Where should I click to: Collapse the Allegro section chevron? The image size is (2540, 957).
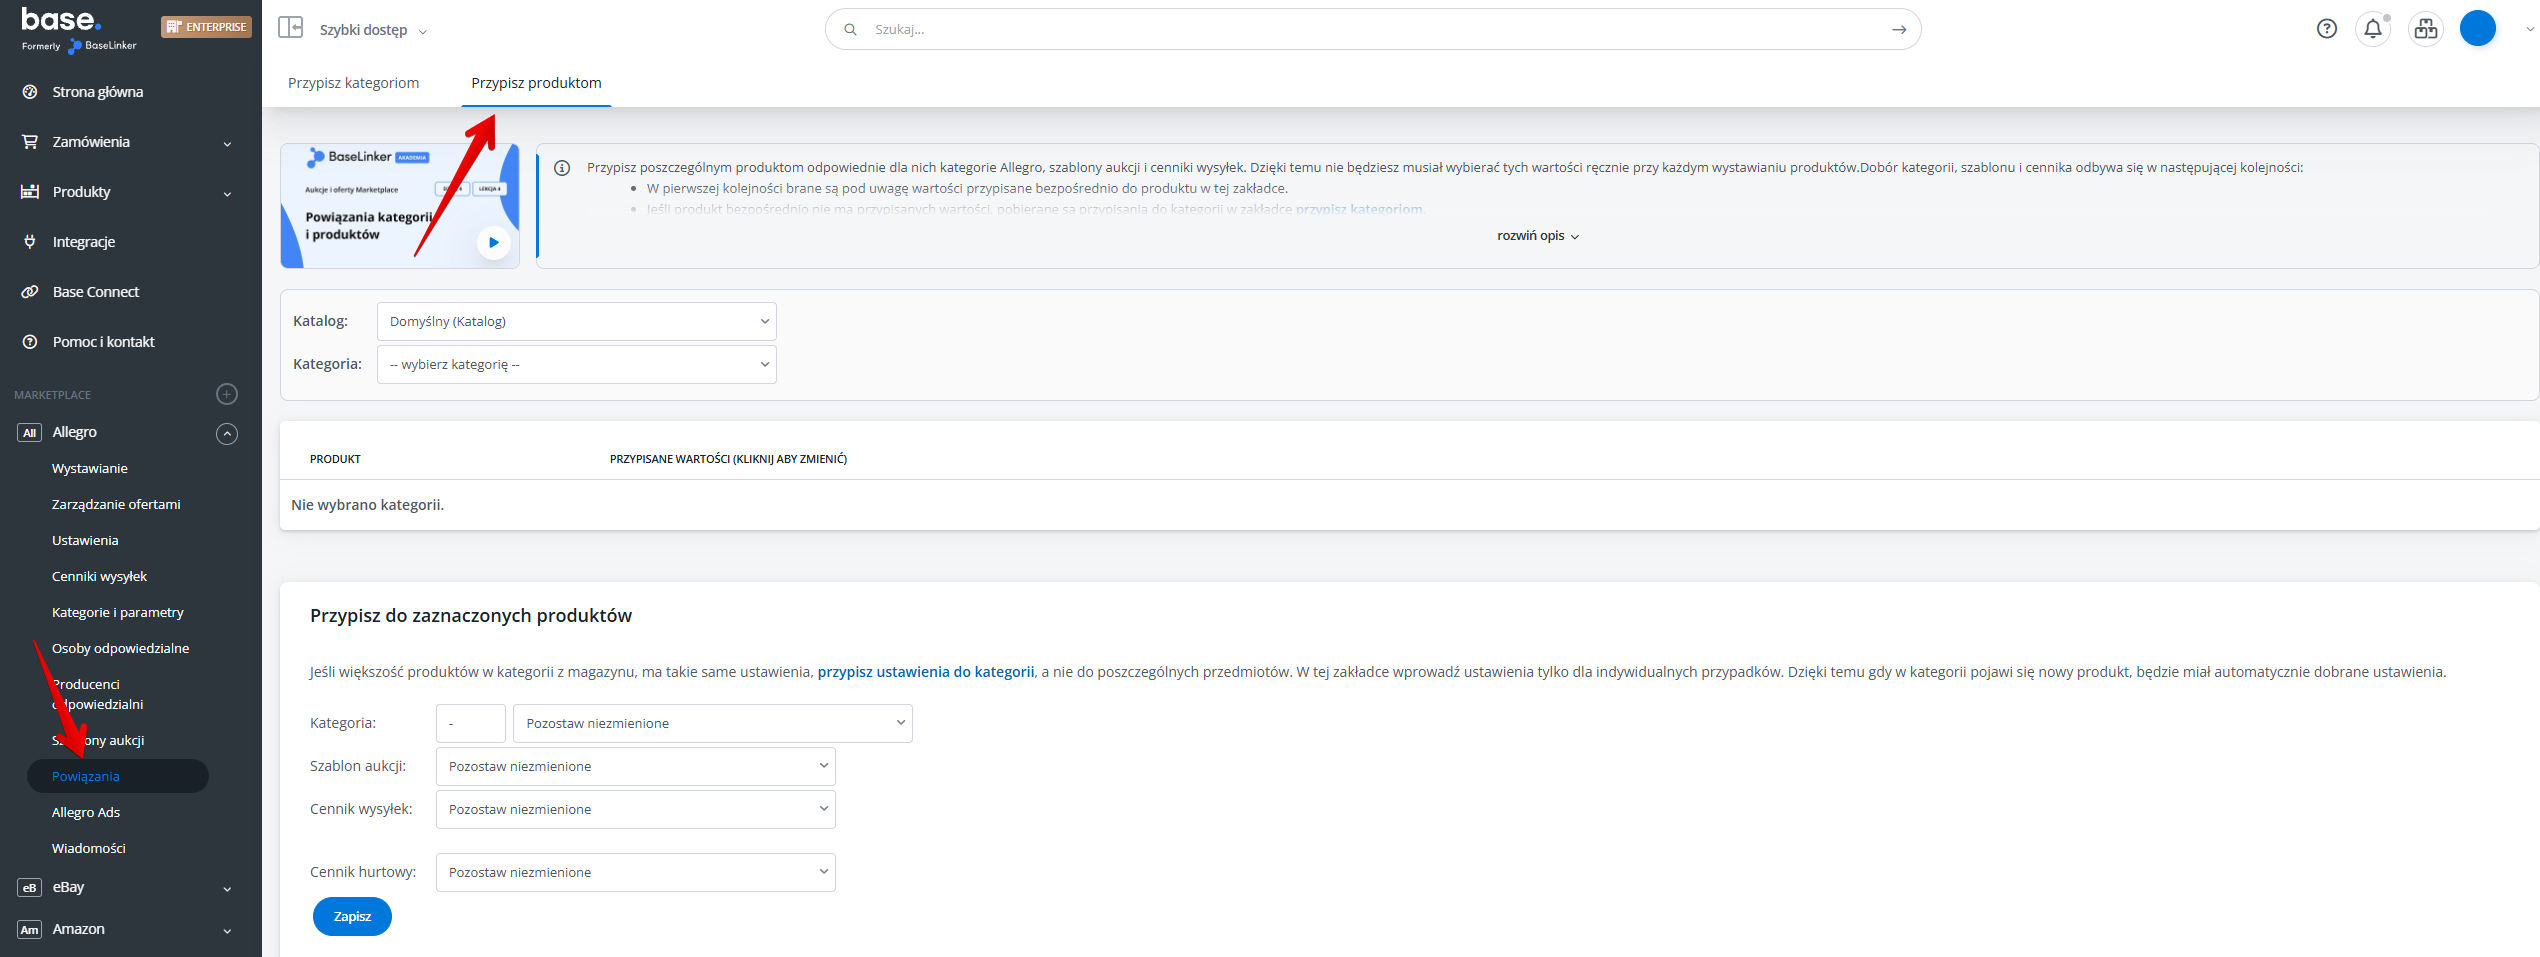click(227, 433)
